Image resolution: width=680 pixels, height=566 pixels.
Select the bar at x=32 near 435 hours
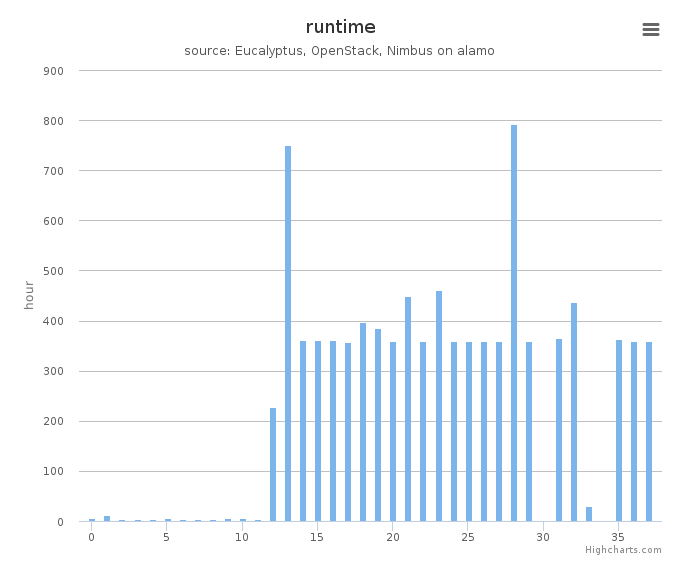[x=574, y=412]
